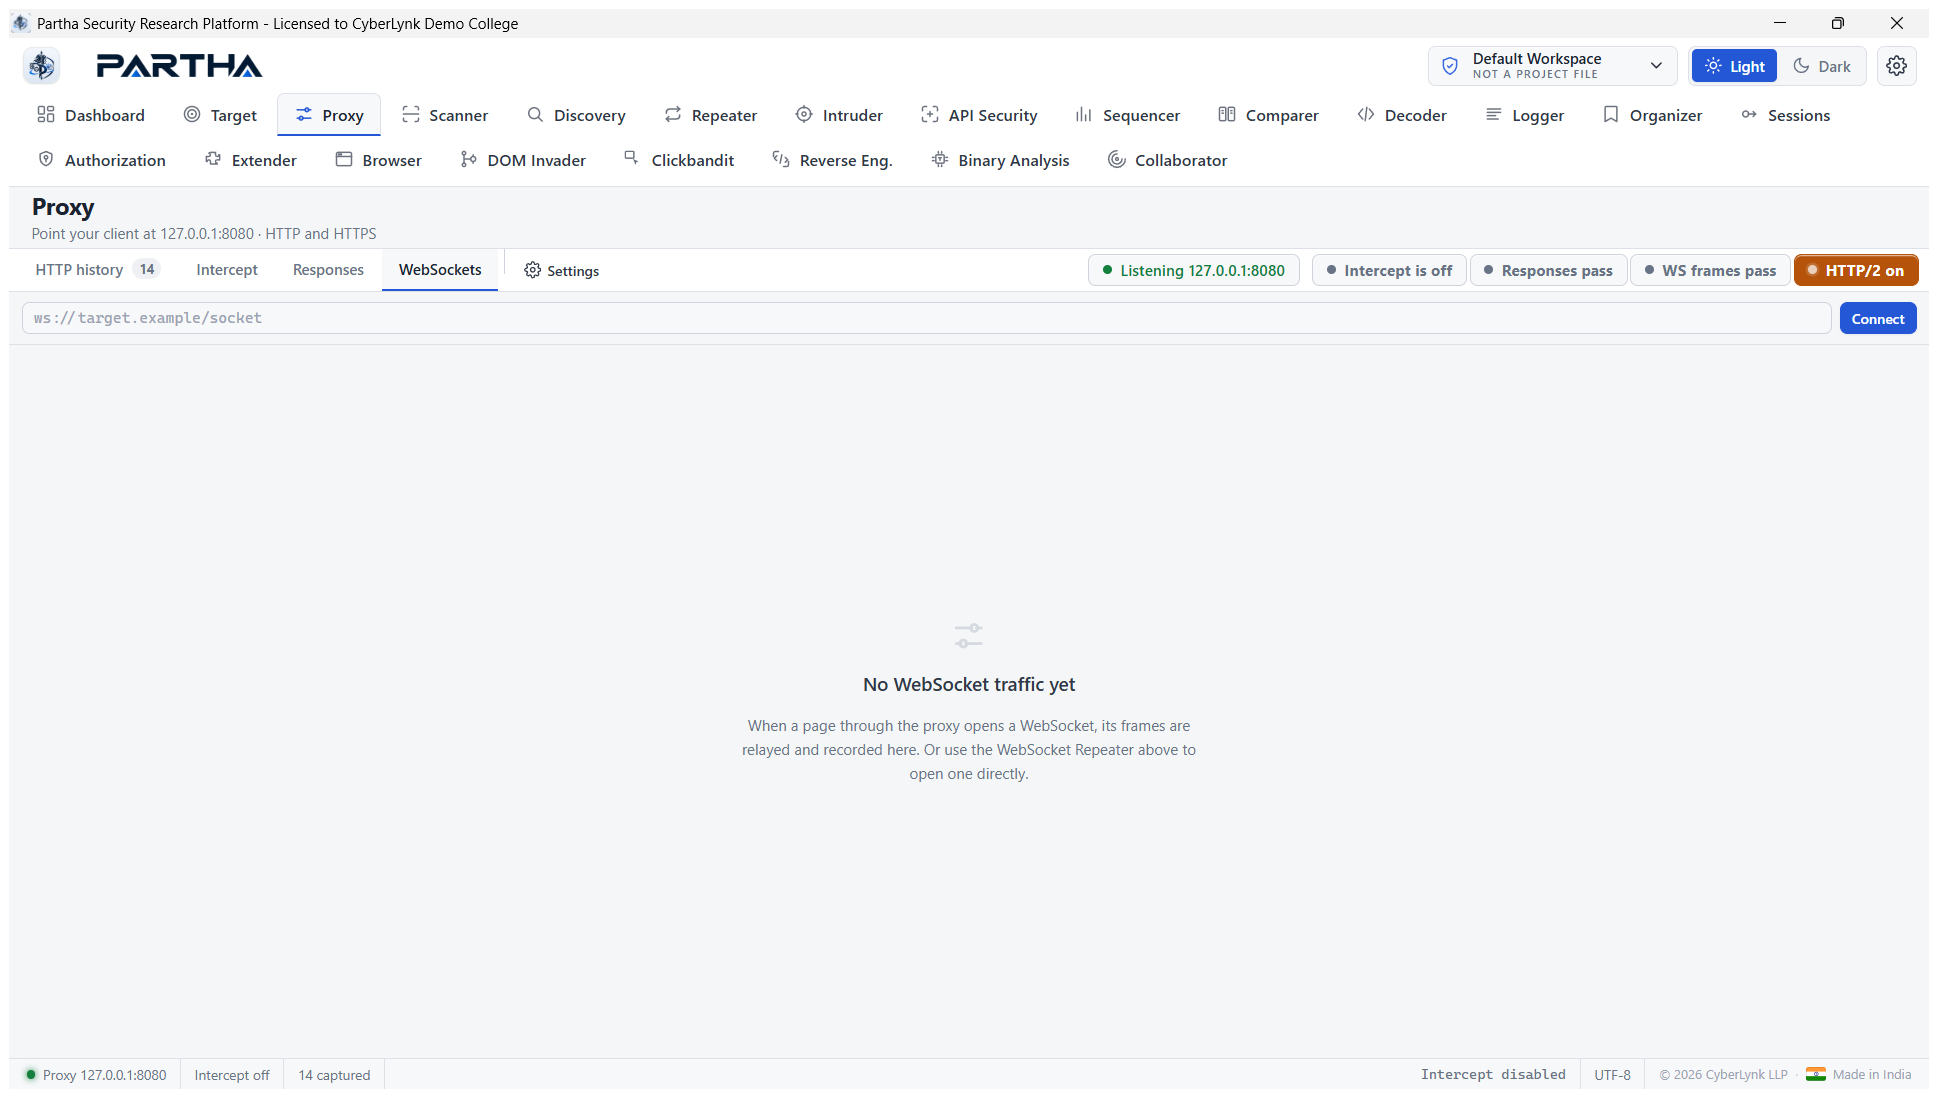Click UTF-8 encoding in status bar
Viewport: 1938px width, 1098px height.
click(x=1612, y=1075)
